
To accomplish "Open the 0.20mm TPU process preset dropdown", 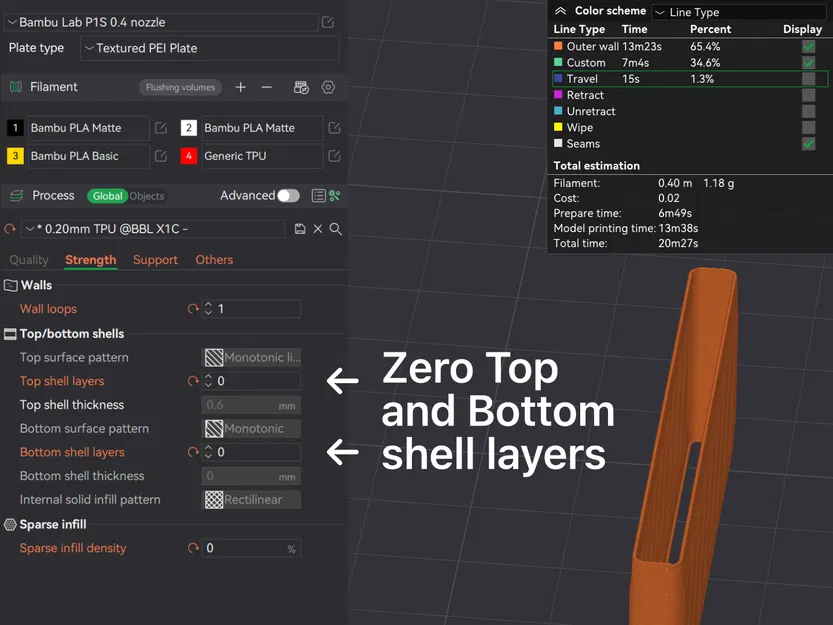I will tap(152, 229).
